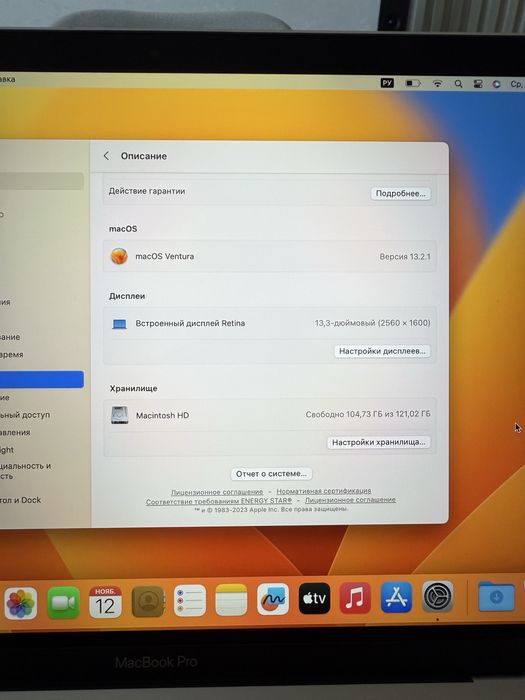This screenshot has width=525, height=700.
Task: Open warranty details with Подробнее button
Action: [400, 193]
